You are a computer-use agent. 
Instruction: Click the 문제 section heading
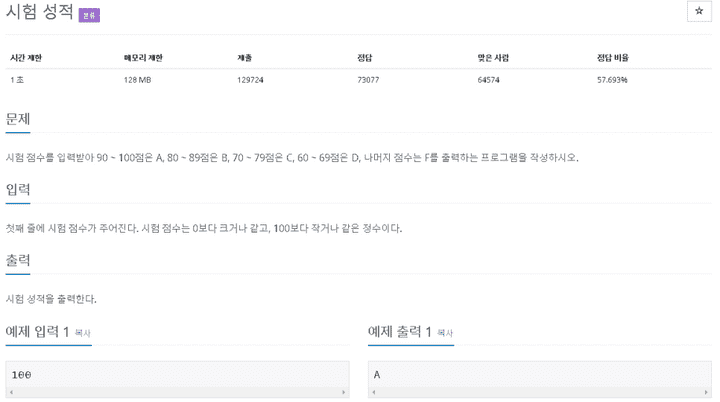[18, 119]
